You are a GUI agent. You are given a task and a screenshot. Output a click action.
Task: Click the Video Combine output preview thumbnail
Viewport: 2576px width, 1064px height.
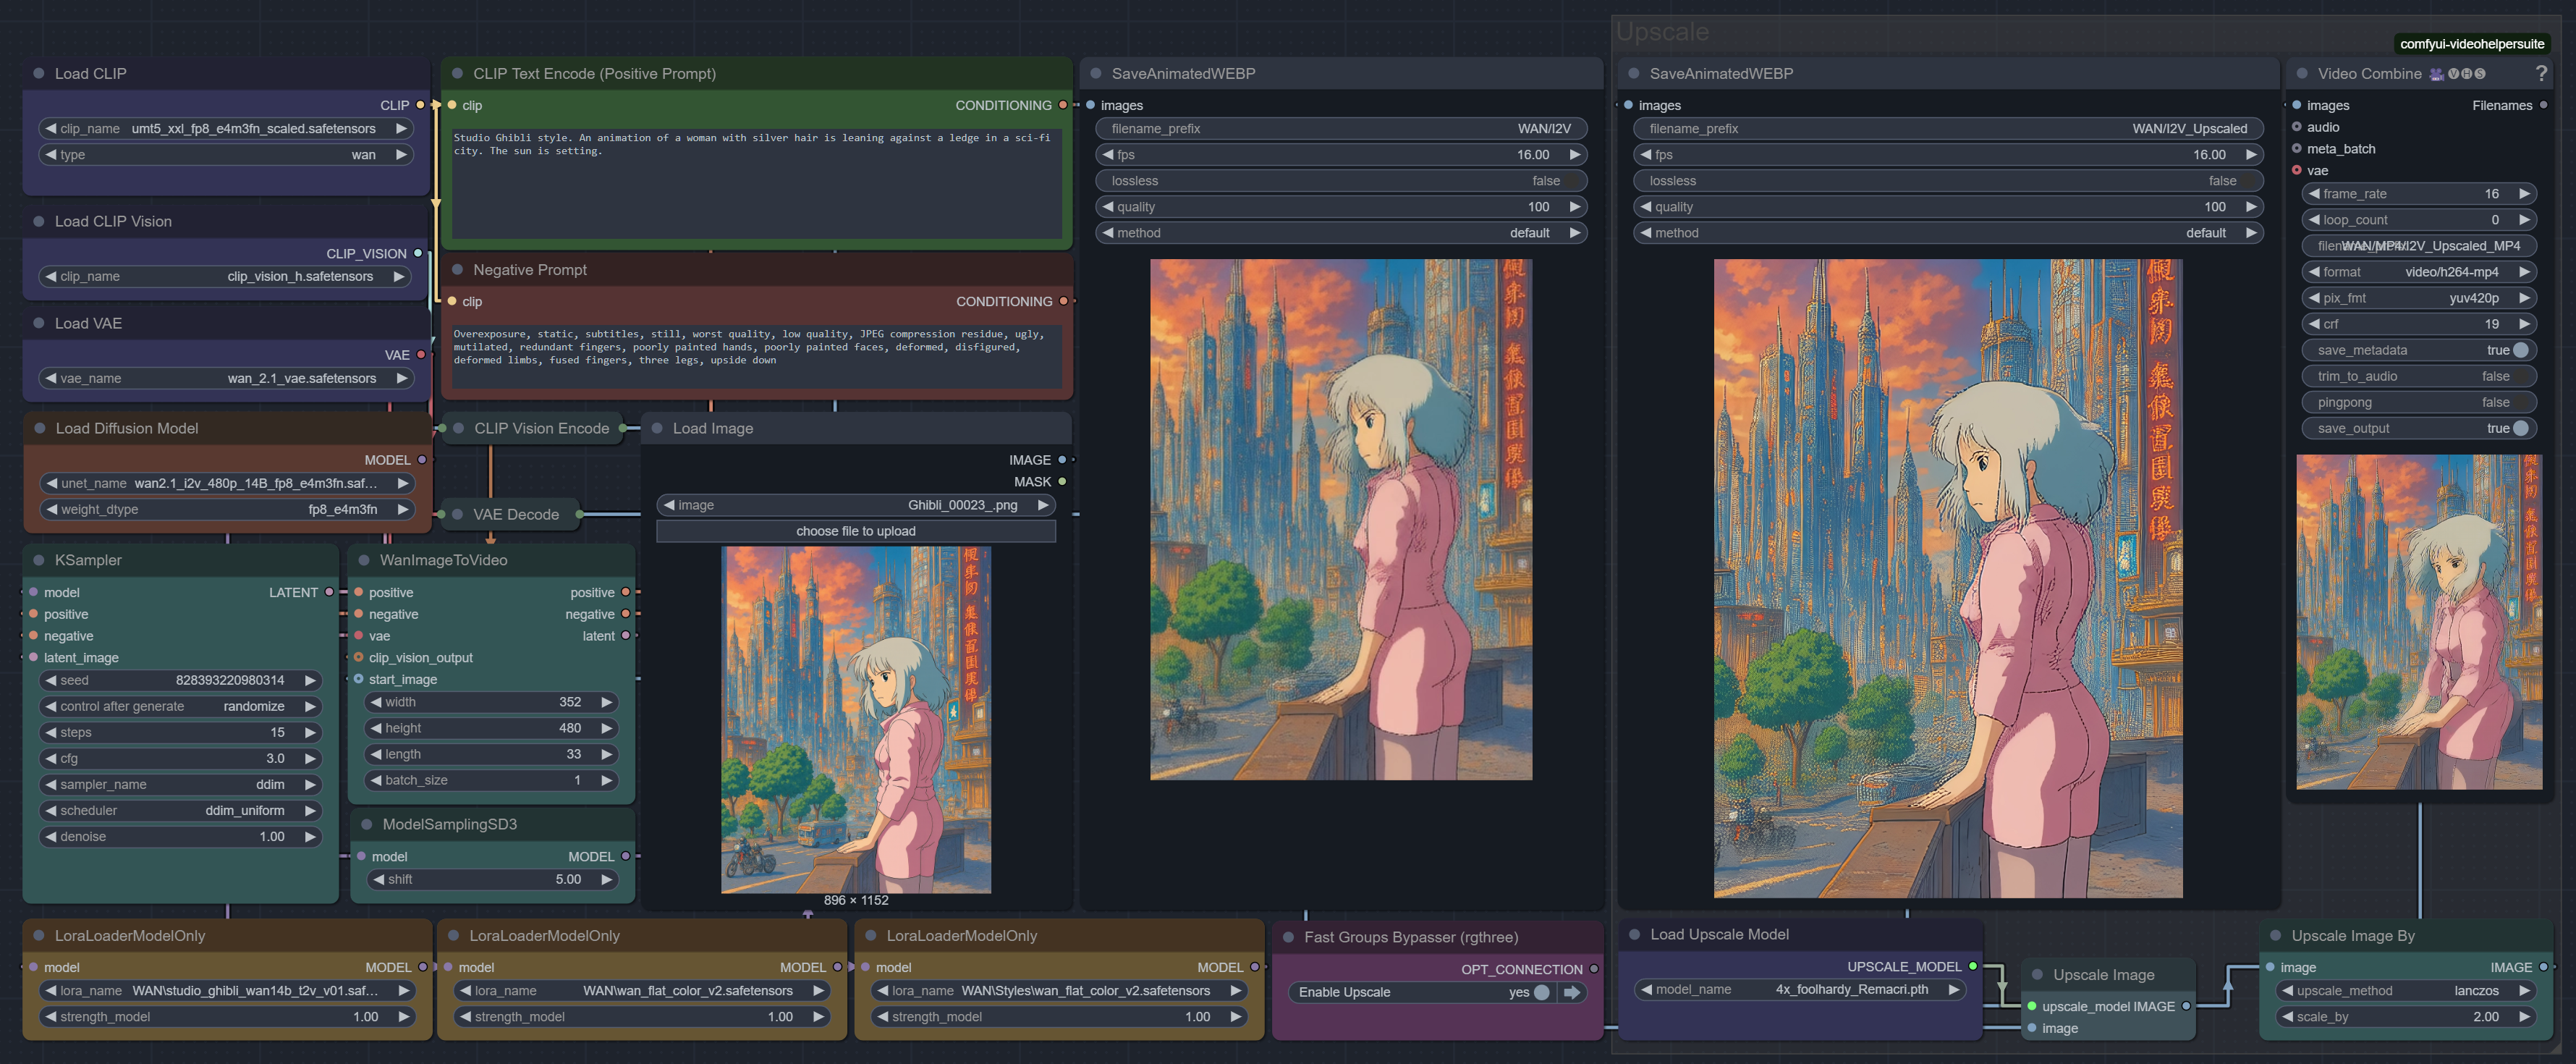click(2419, 622)
